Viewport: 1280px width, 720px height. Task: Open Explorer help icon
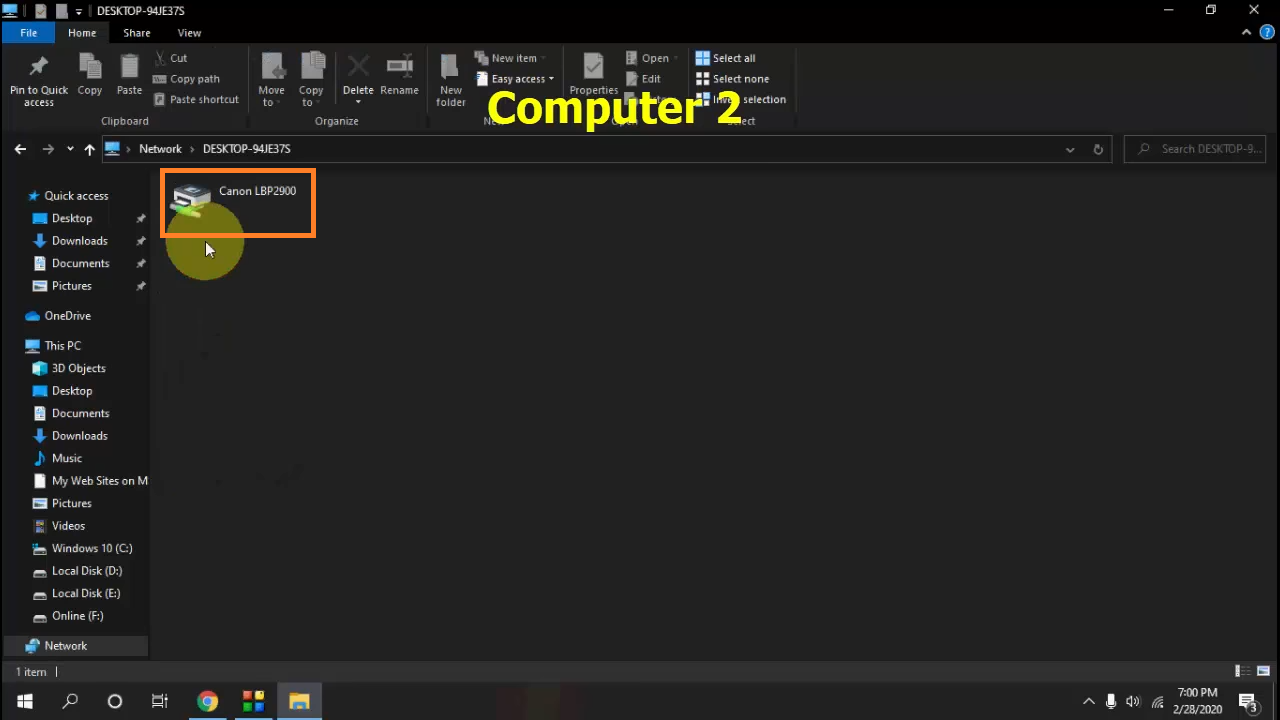(x=1267, y=32)
